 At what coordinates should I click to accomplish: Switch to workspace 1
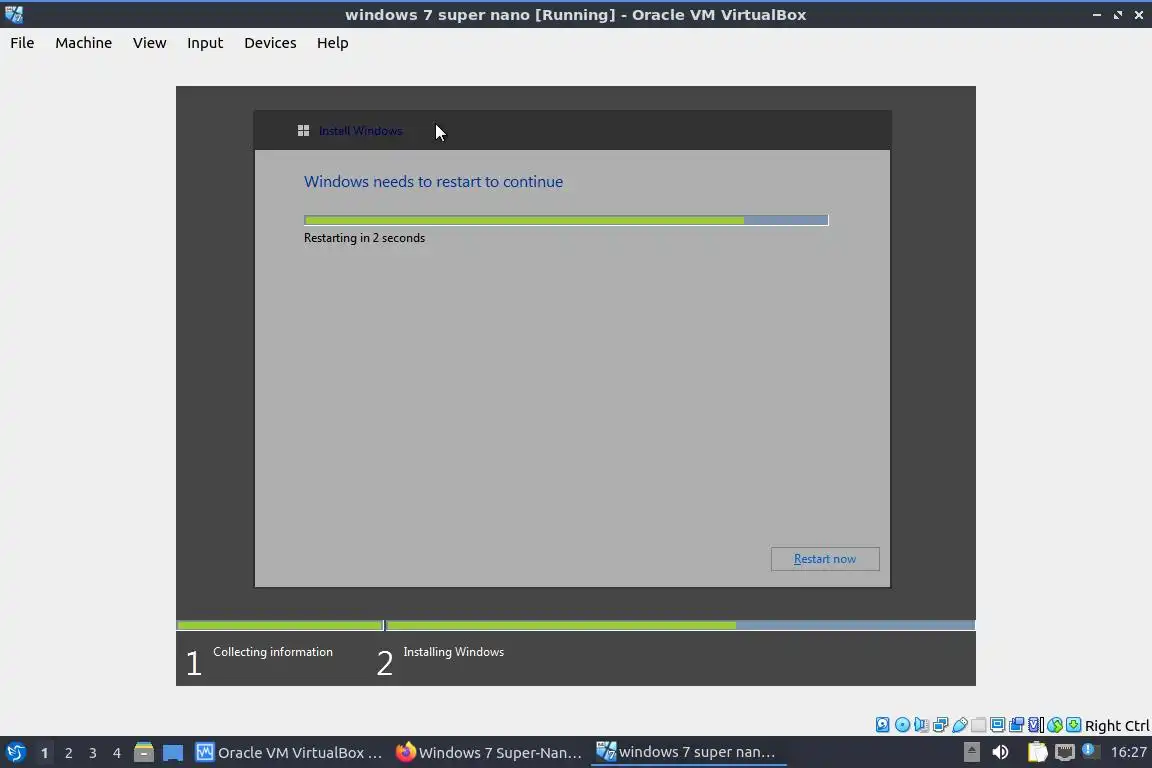[x=44, y=753]
